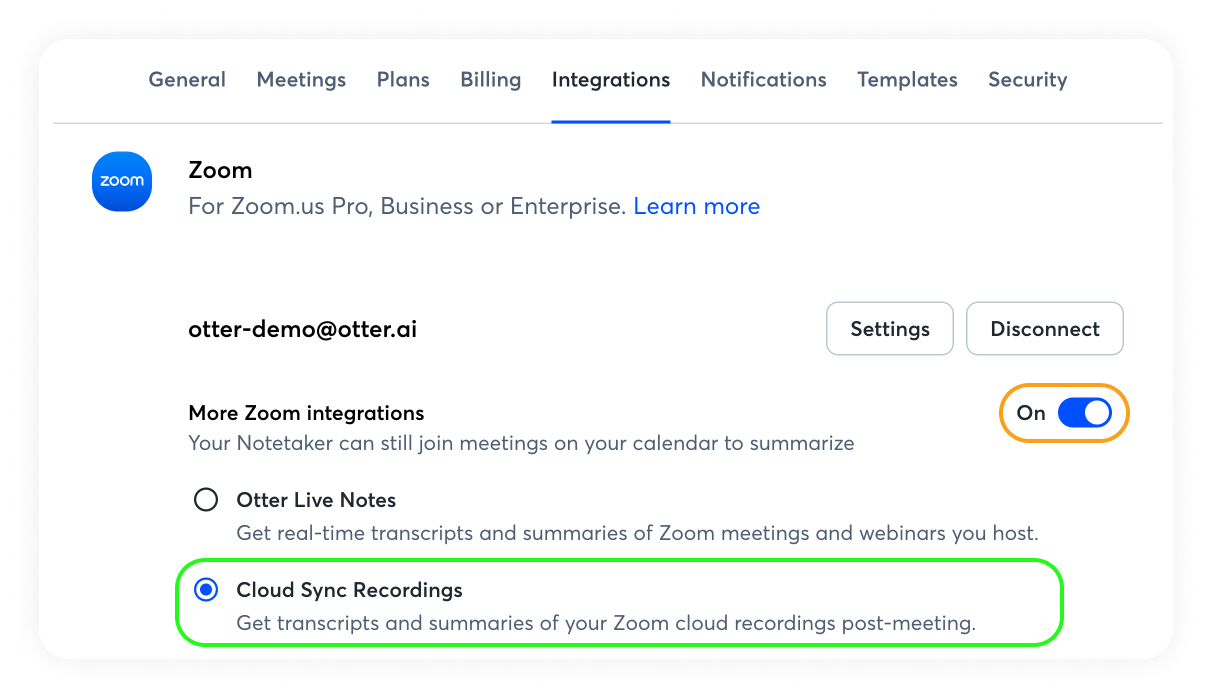Viewport: 1212px width, 698px height.
Task: Click the real-time transcripts description text
Action: 637,533
